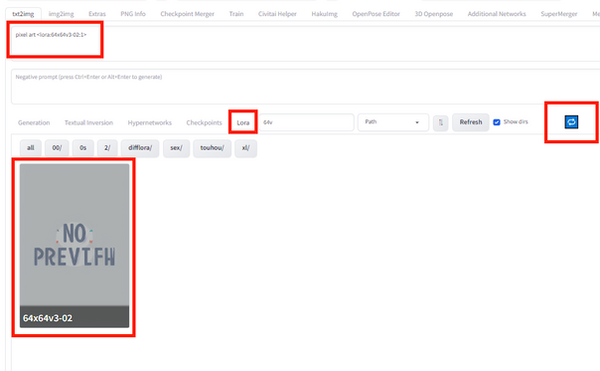Go to the PNG Info tab
This screenshot has height=371, width=600.
[x=133, y=14]
